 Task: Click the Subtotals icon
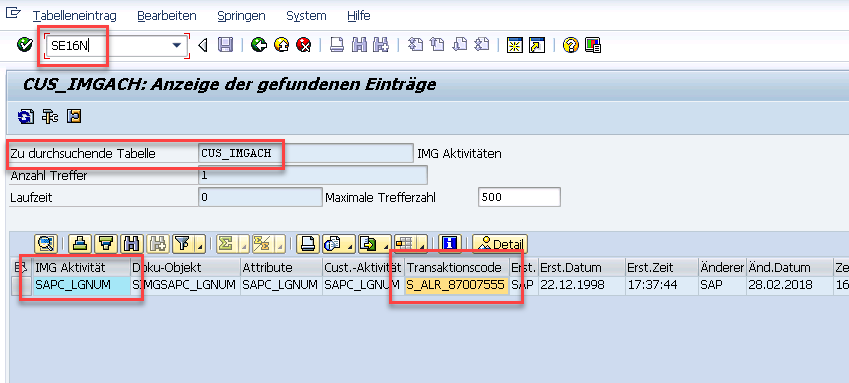coord(263,244)
